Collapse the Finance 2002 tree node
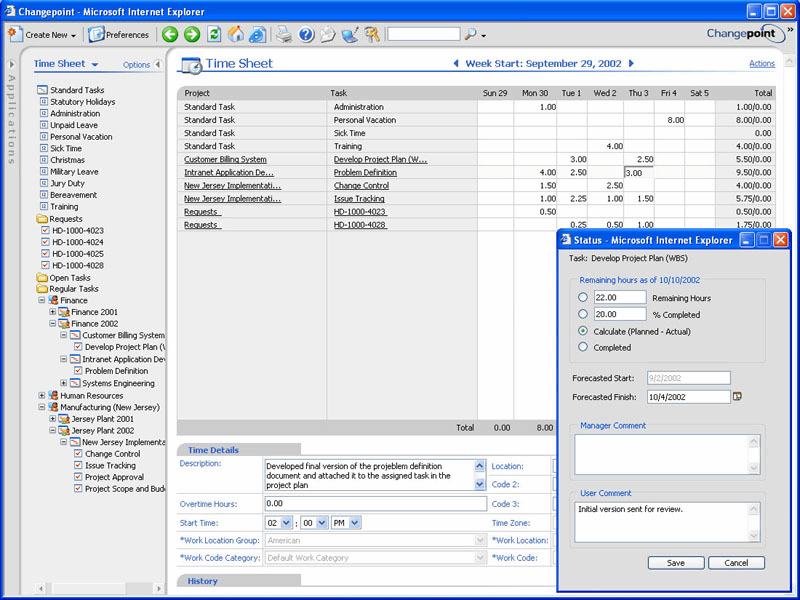800x600 pixels. (x=53, y=323)
